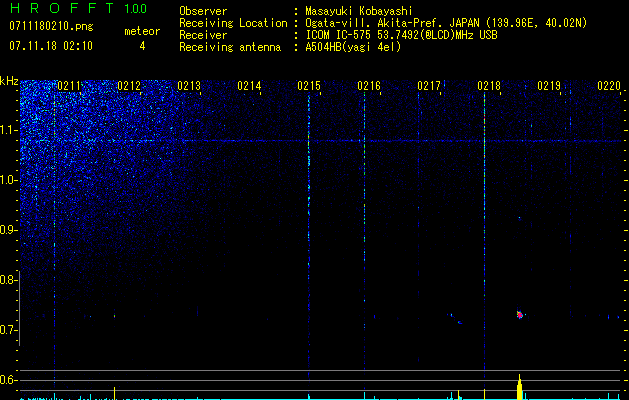
Task: Click the 0218 time marker
Action: coord(489,85)
